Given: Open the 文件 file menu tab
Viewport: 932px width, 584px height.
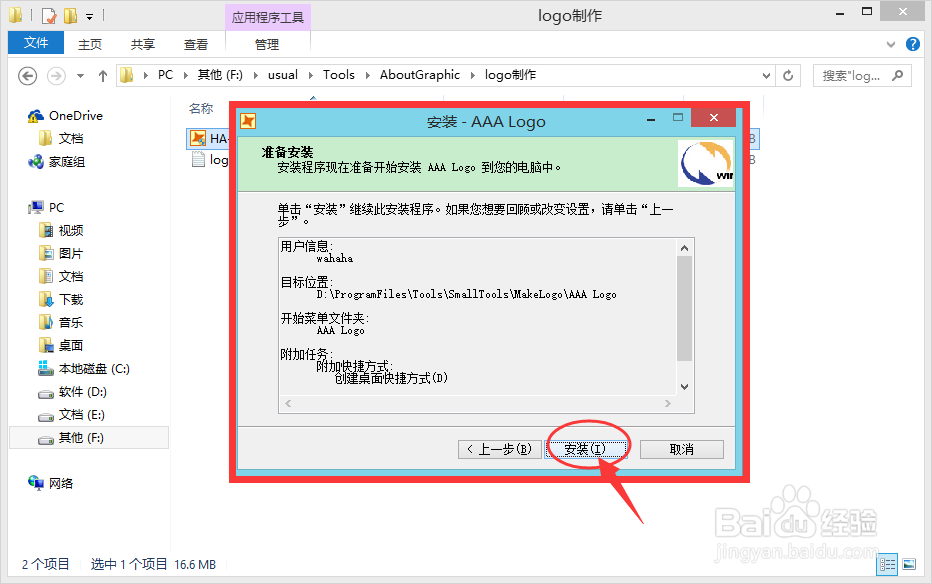Looking at the screenshot, I should pos(36,43).
